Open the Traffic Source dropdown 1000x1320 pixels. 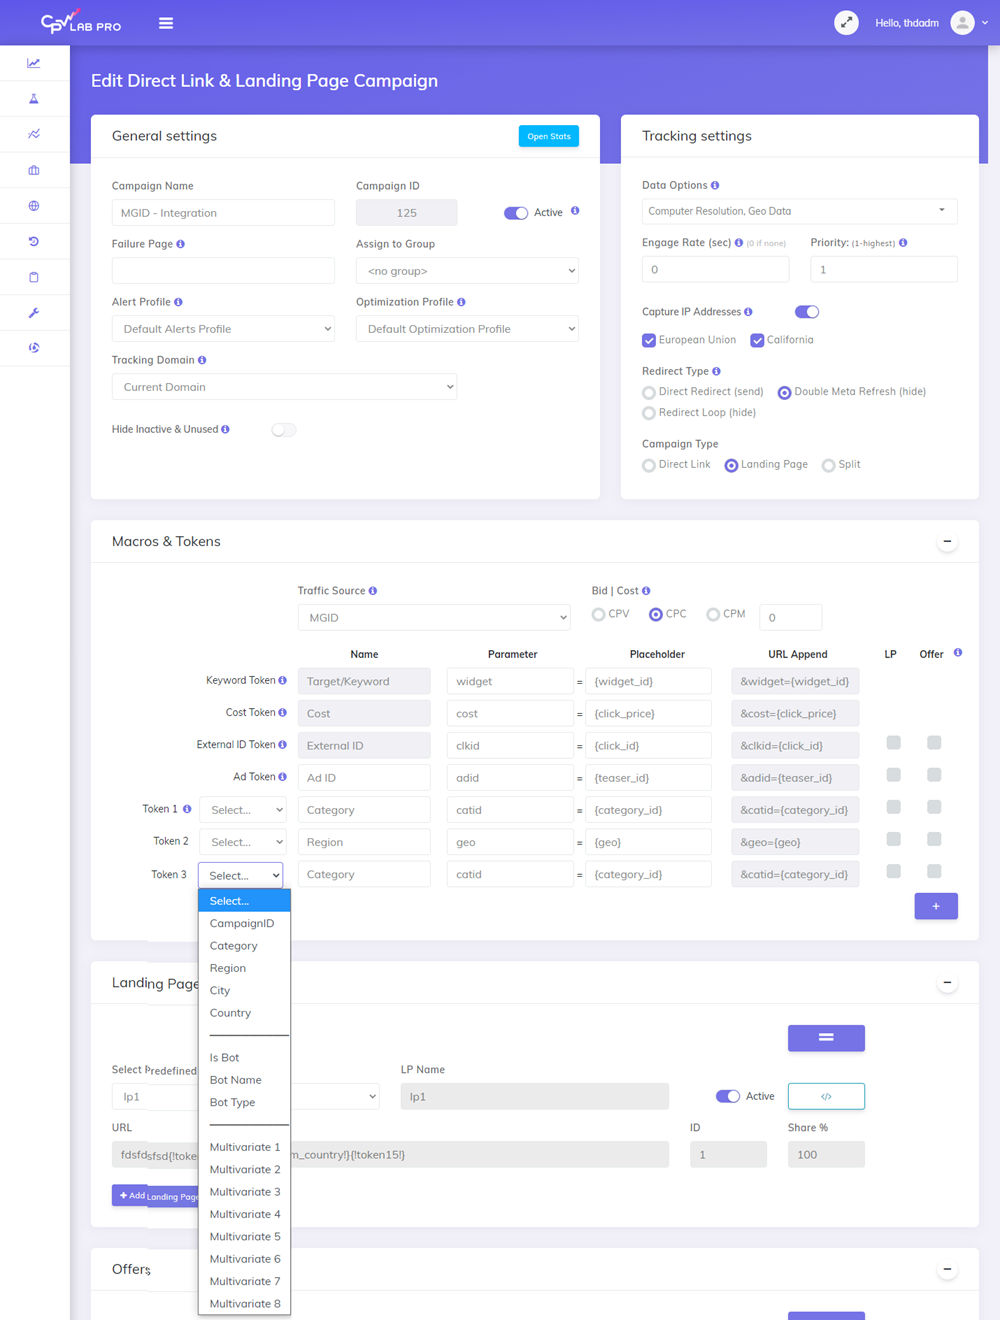pyautogui.click(x=434, y=618)
